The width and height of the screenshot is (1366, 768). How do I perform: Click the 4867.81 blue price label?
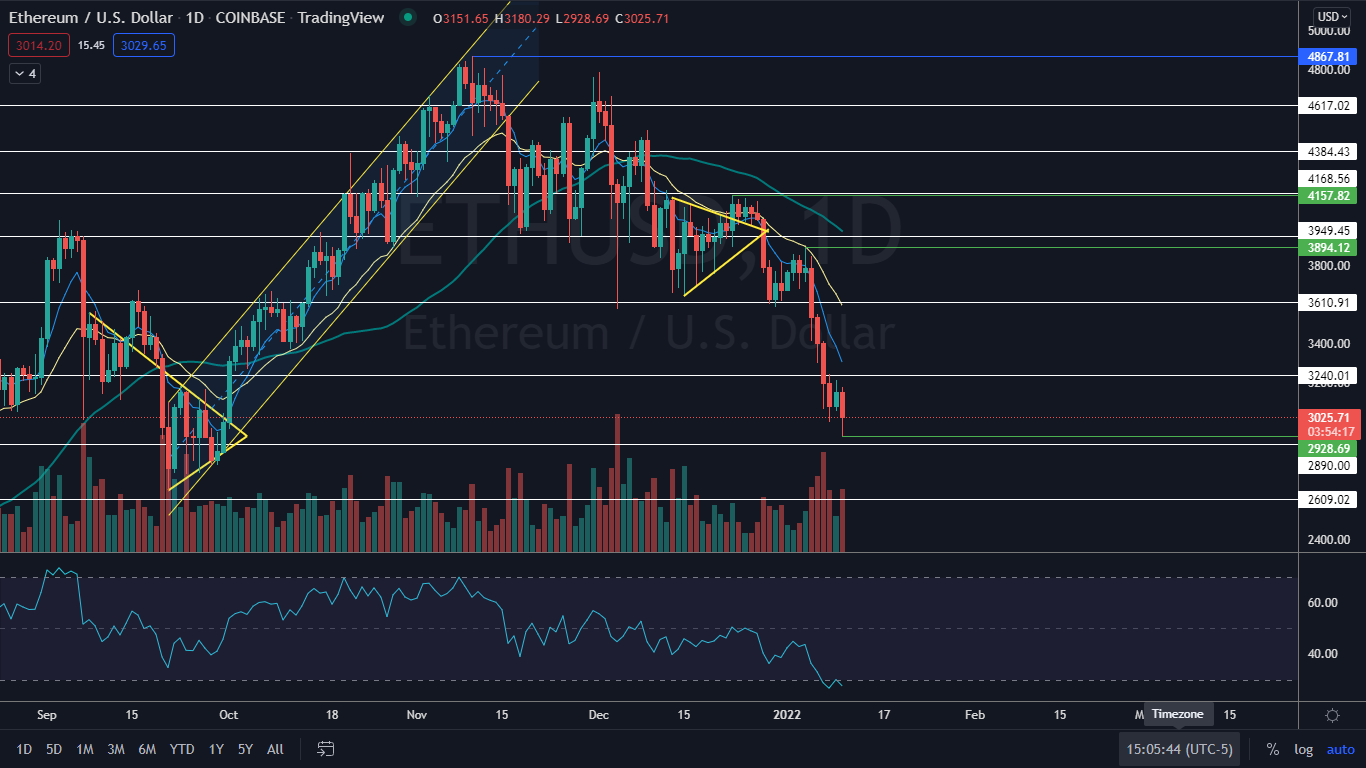click(1327, 57)
